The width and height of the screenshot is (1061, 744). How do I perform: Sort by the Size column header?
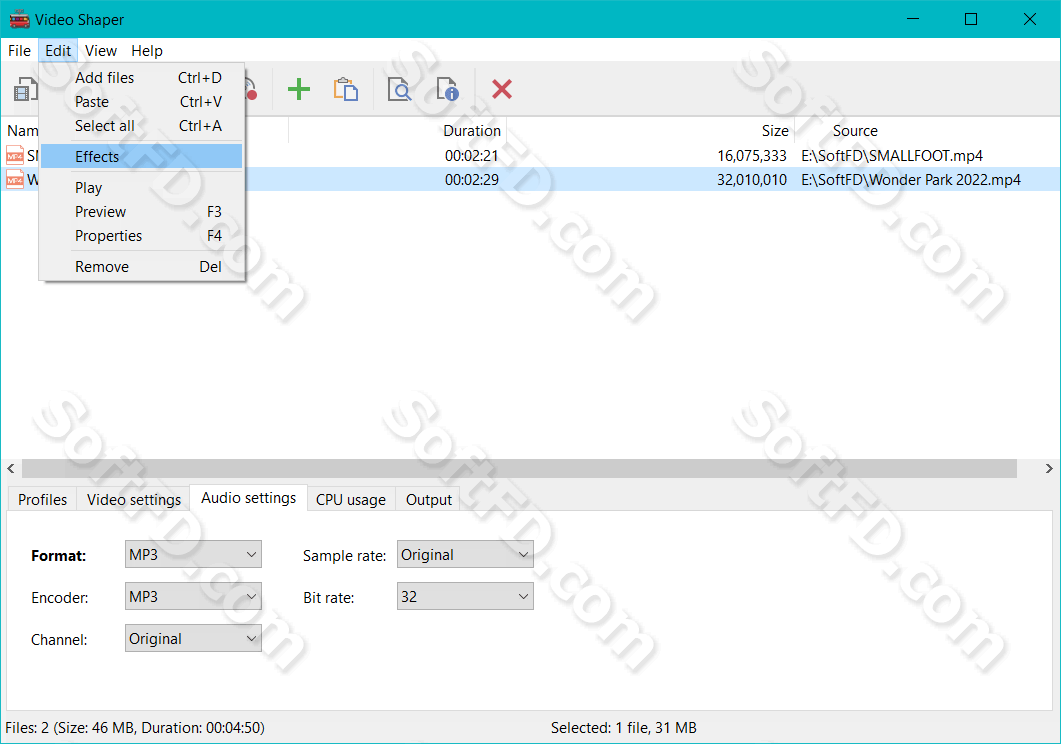click(x=775, y=131)
